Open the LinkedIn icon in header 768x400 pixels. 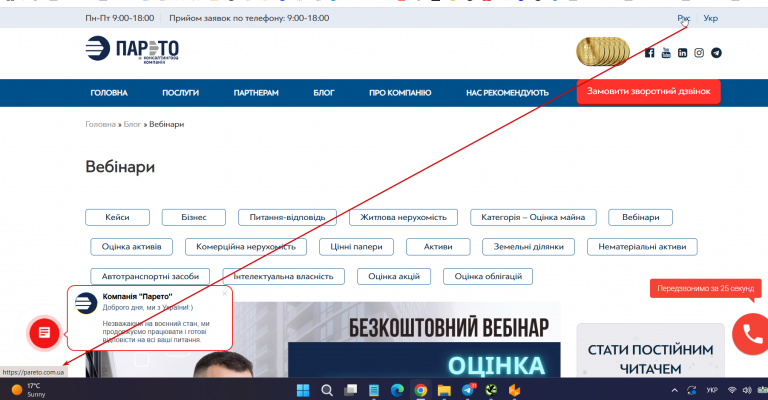(682, 53)
